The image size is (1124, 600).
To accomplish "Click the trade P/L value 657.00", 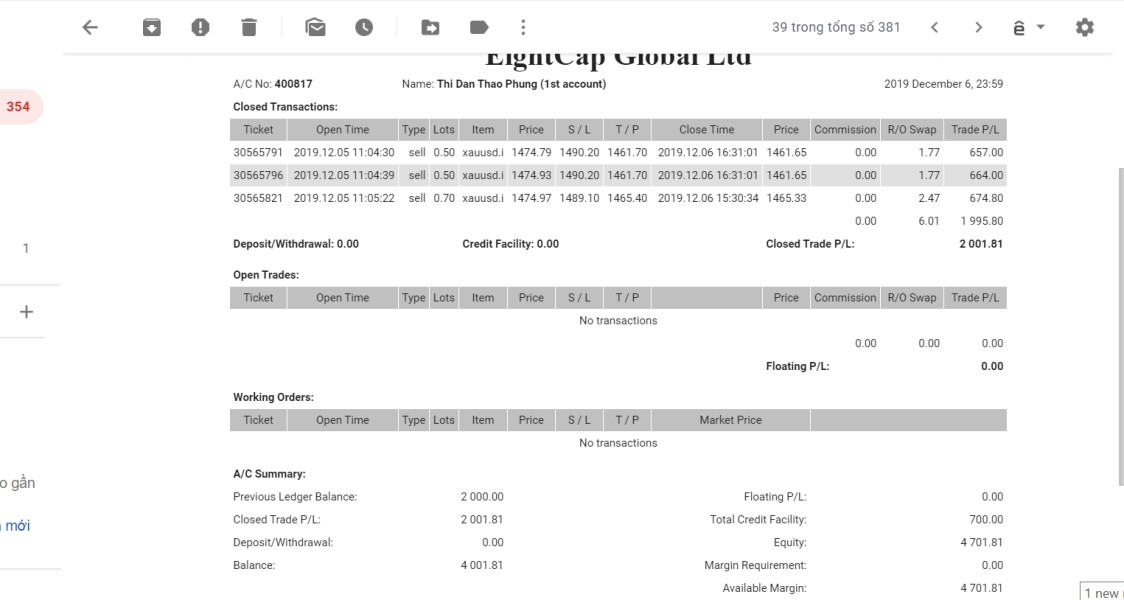I will [987, 152].
